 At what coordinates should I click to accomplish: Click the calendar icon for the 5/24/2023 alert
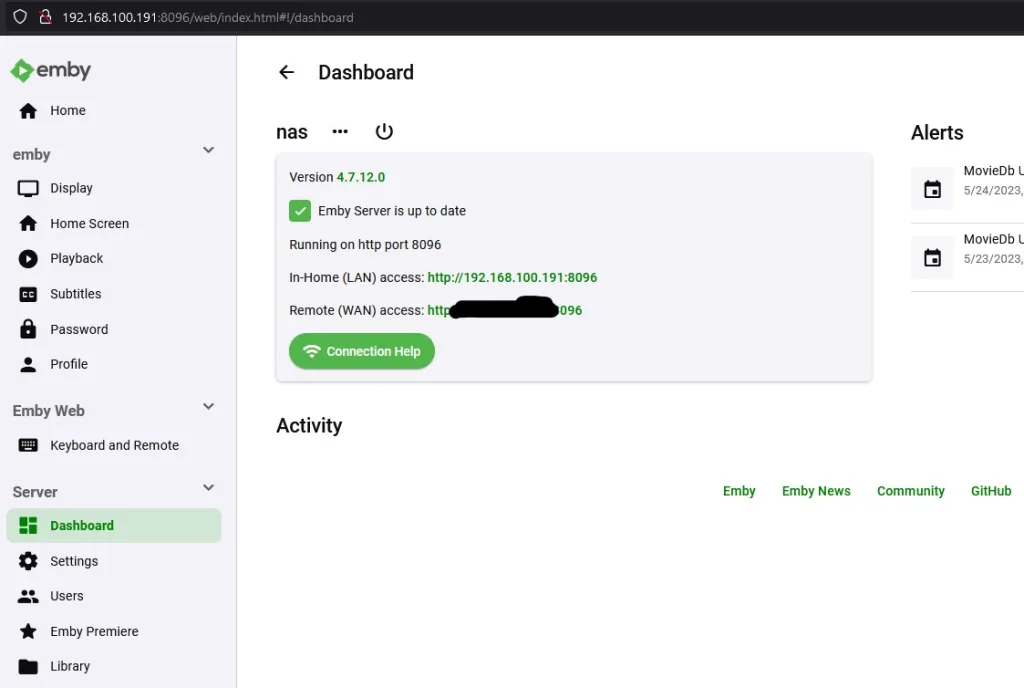click(x=932, y=189)
